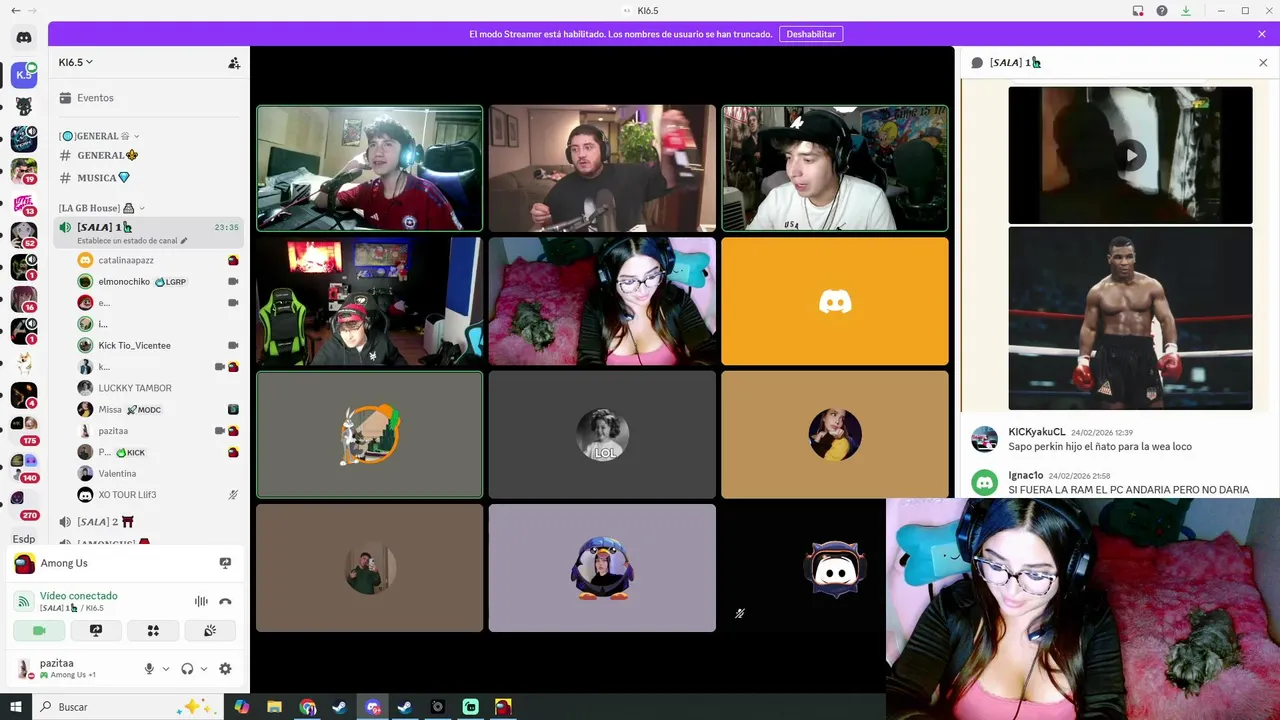Edit the channel status pencil icon
This screenshot has height=720, width=1280.
[184, 241]
